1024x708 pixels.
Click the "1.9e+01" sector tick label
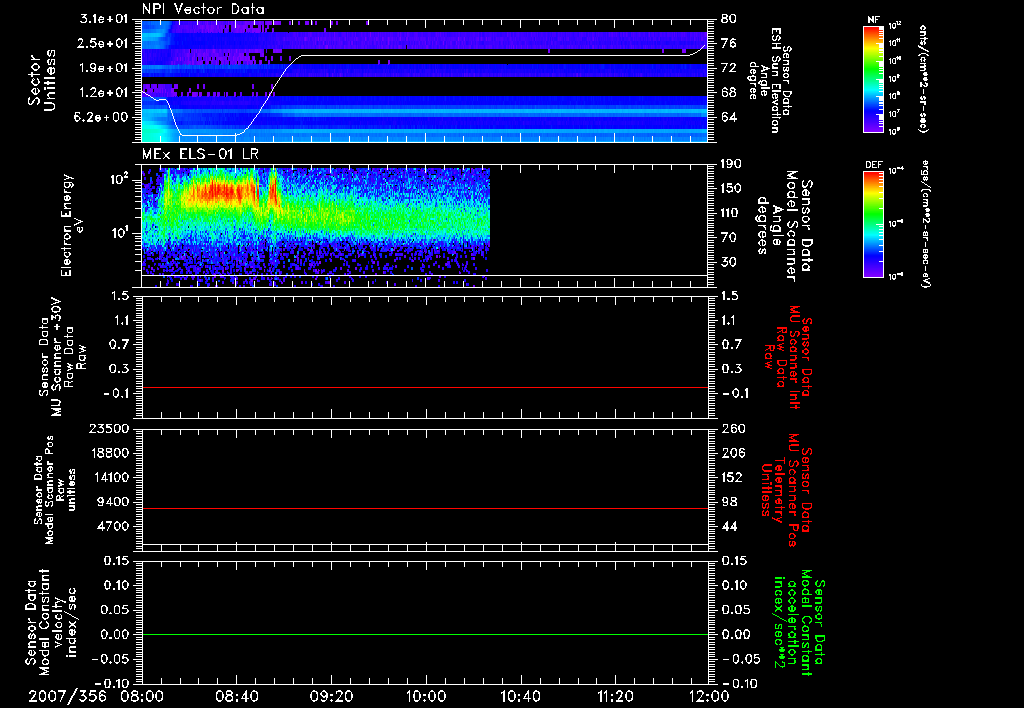[104, 68]
